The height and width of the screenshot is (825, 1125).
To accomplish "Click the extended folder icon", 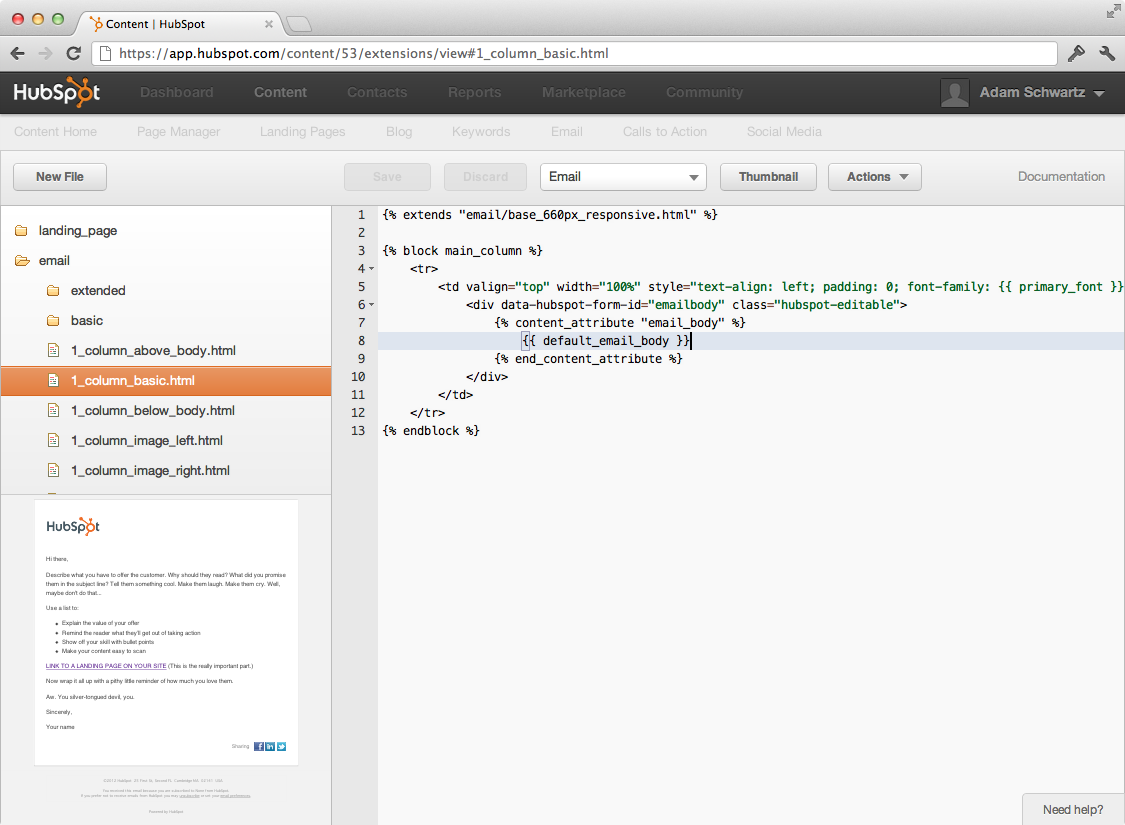I will (x=53, y=291).
